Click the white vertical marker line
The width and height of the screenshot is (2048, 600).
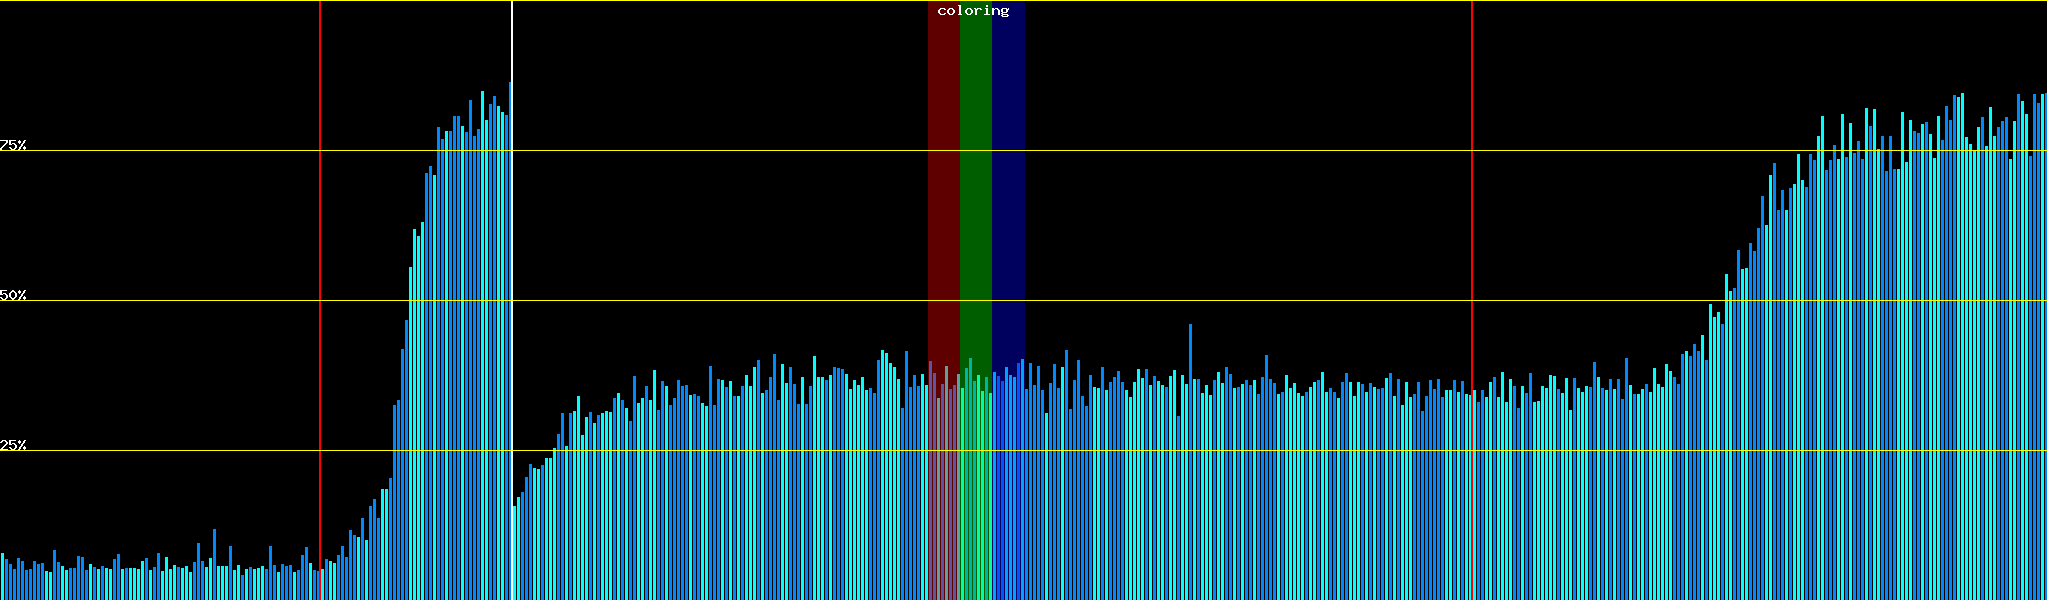[x=512, y=40]
